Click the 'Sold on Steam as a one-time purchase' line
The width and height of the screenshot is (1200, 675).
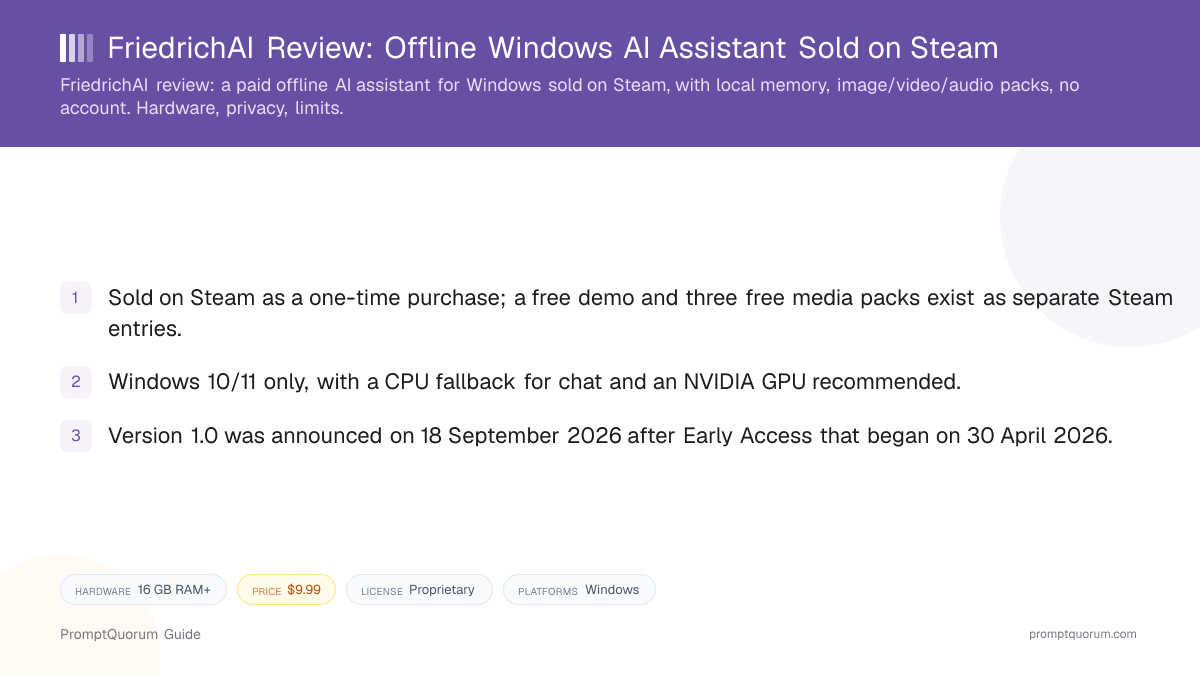pos(640,312)
